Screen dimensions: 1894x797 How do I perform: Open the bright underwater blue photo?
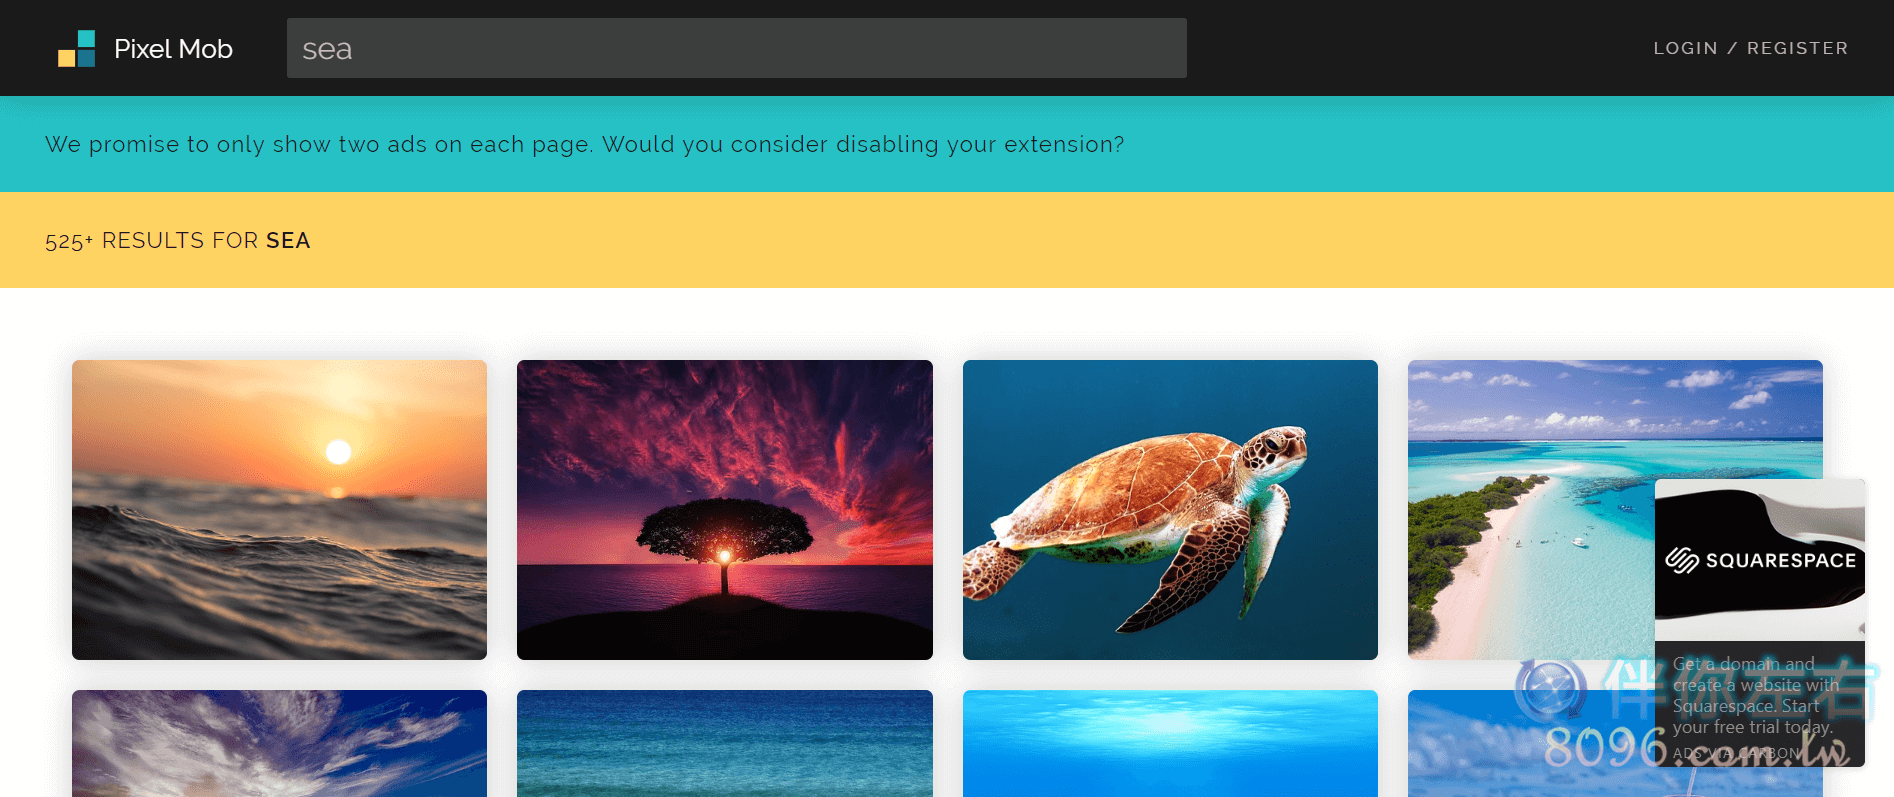[x=1170, y=743]
